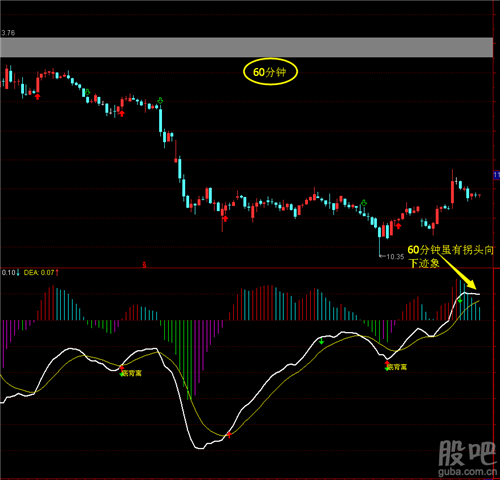Click the right 底背离 divergence label
The height and width of the screenshot is (480, 500).
click(397, 367)
